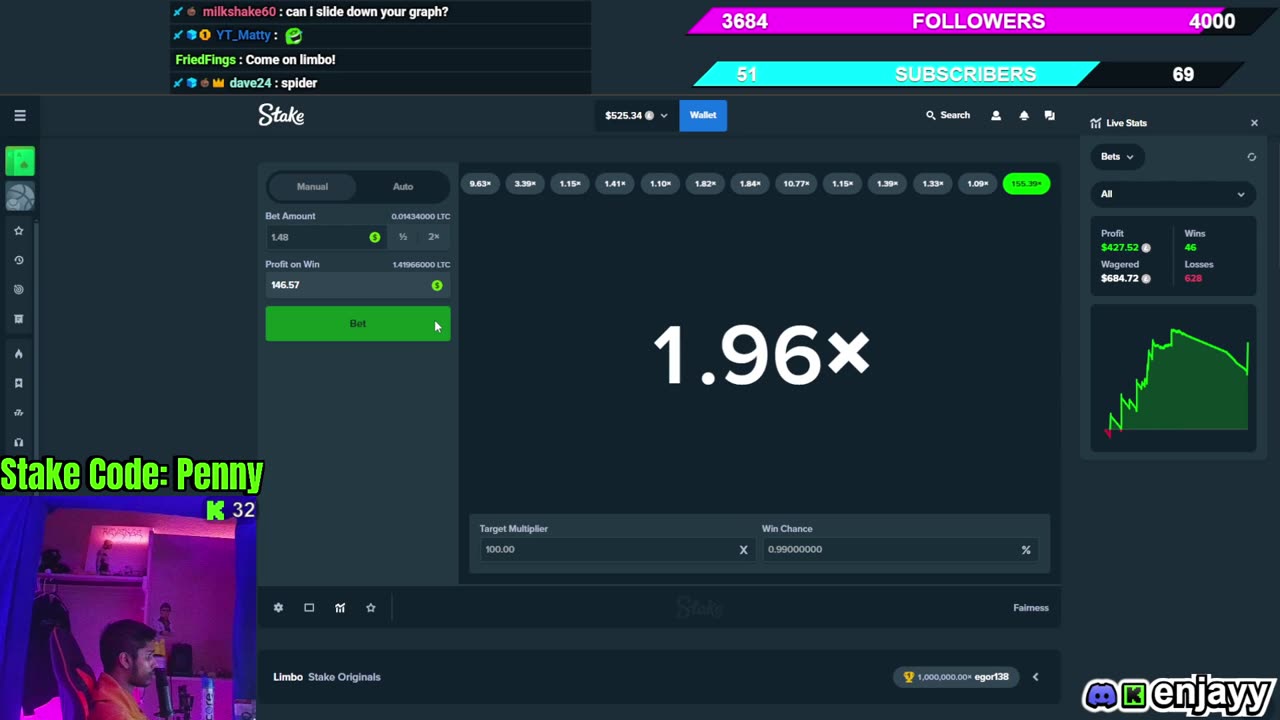This screenshot has width=1280, height=720.
Task: Open bookmark star icon in sidebar
Action: coord(18,383)
